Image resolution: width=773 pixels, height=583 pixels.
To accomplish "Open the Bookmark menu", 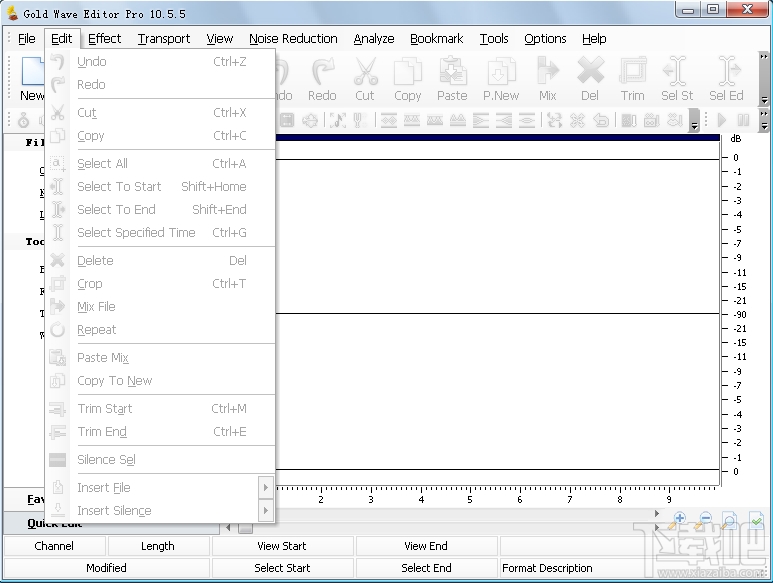I will (x=436, y=38).
